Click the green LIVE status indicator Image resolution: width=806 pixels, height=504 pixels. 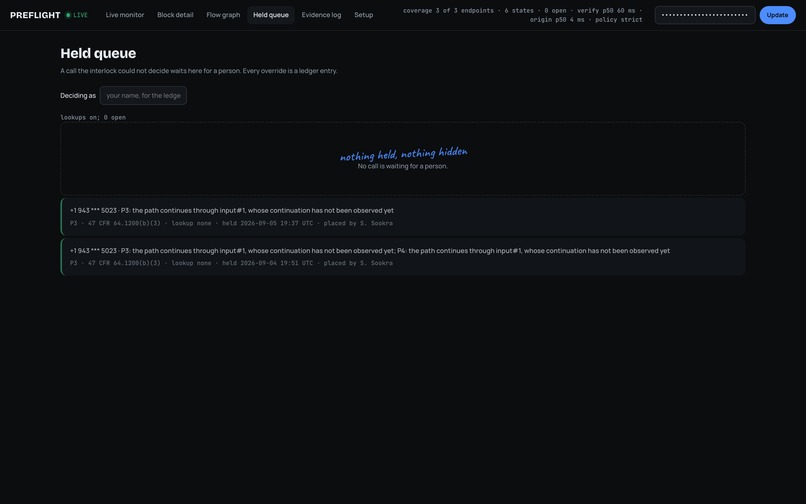click(77, 15)
